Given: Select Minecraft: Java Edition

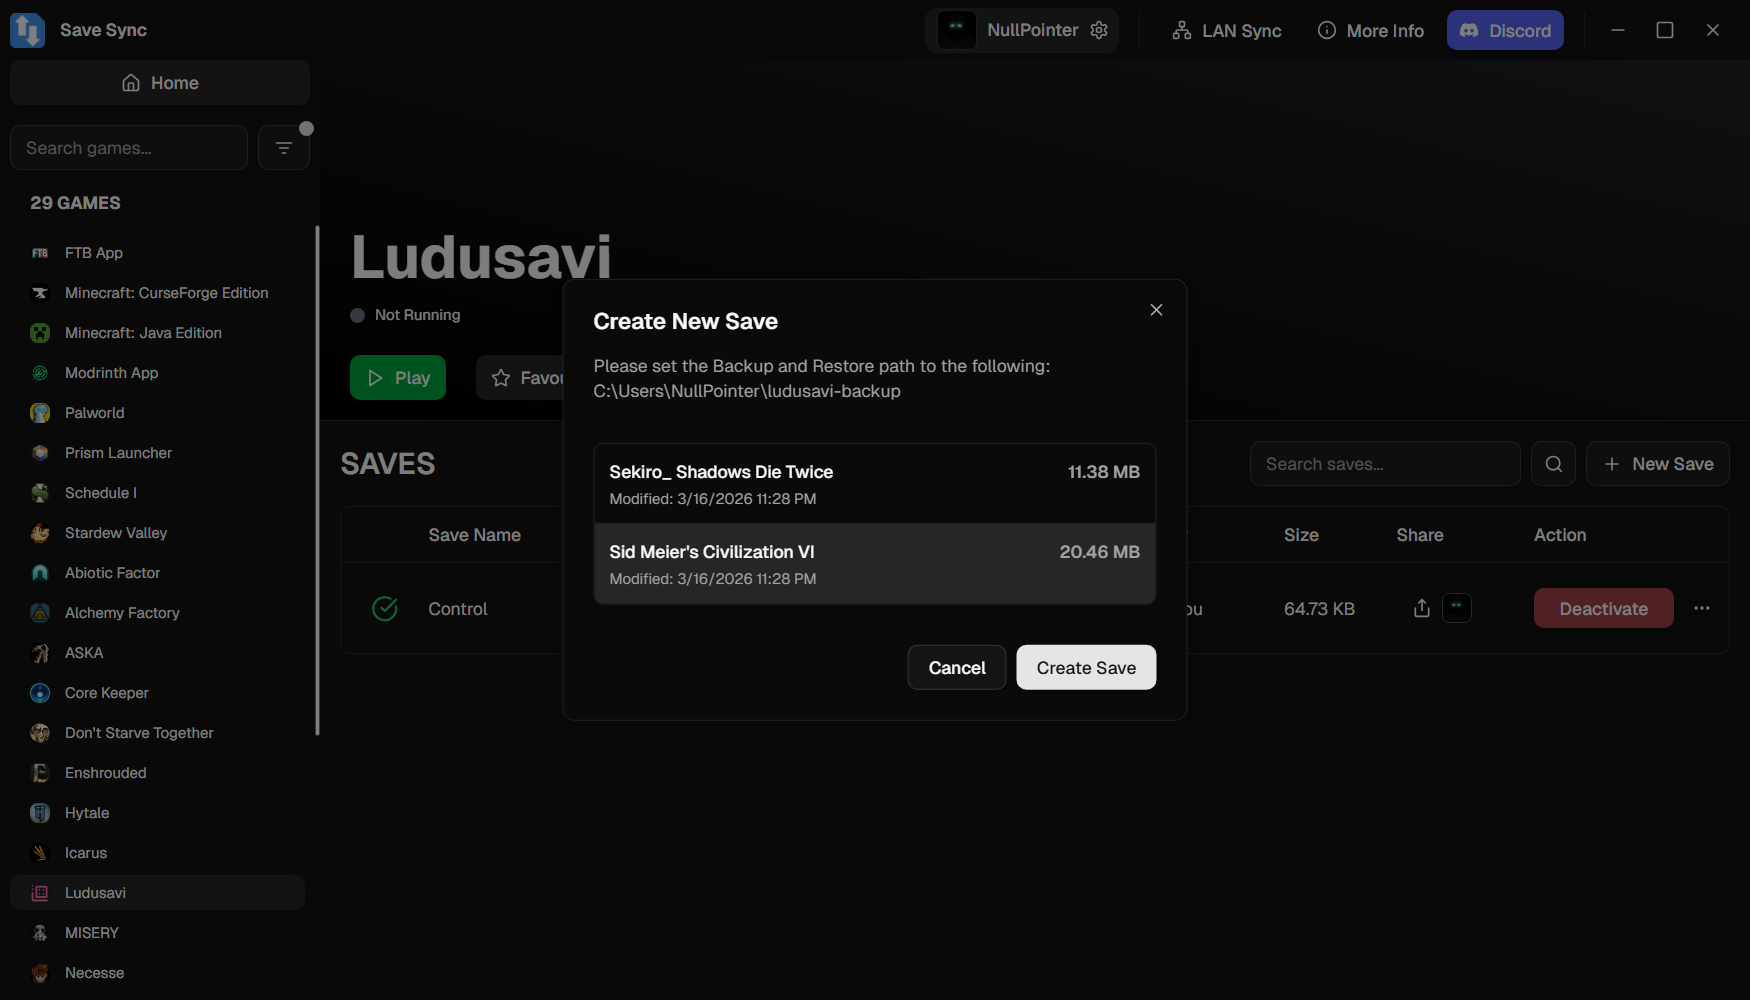Looking at the screenshot, I should (x=157, y=333).
